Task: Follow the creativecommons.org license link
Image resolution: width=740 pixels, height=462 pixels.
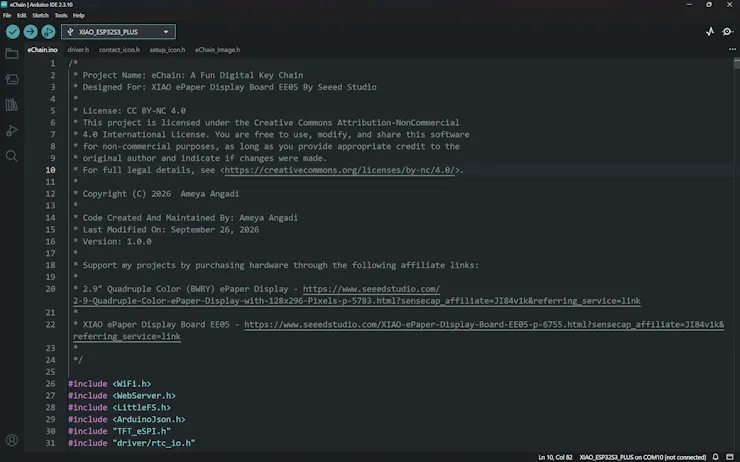Action: click(x=340, y=170)
